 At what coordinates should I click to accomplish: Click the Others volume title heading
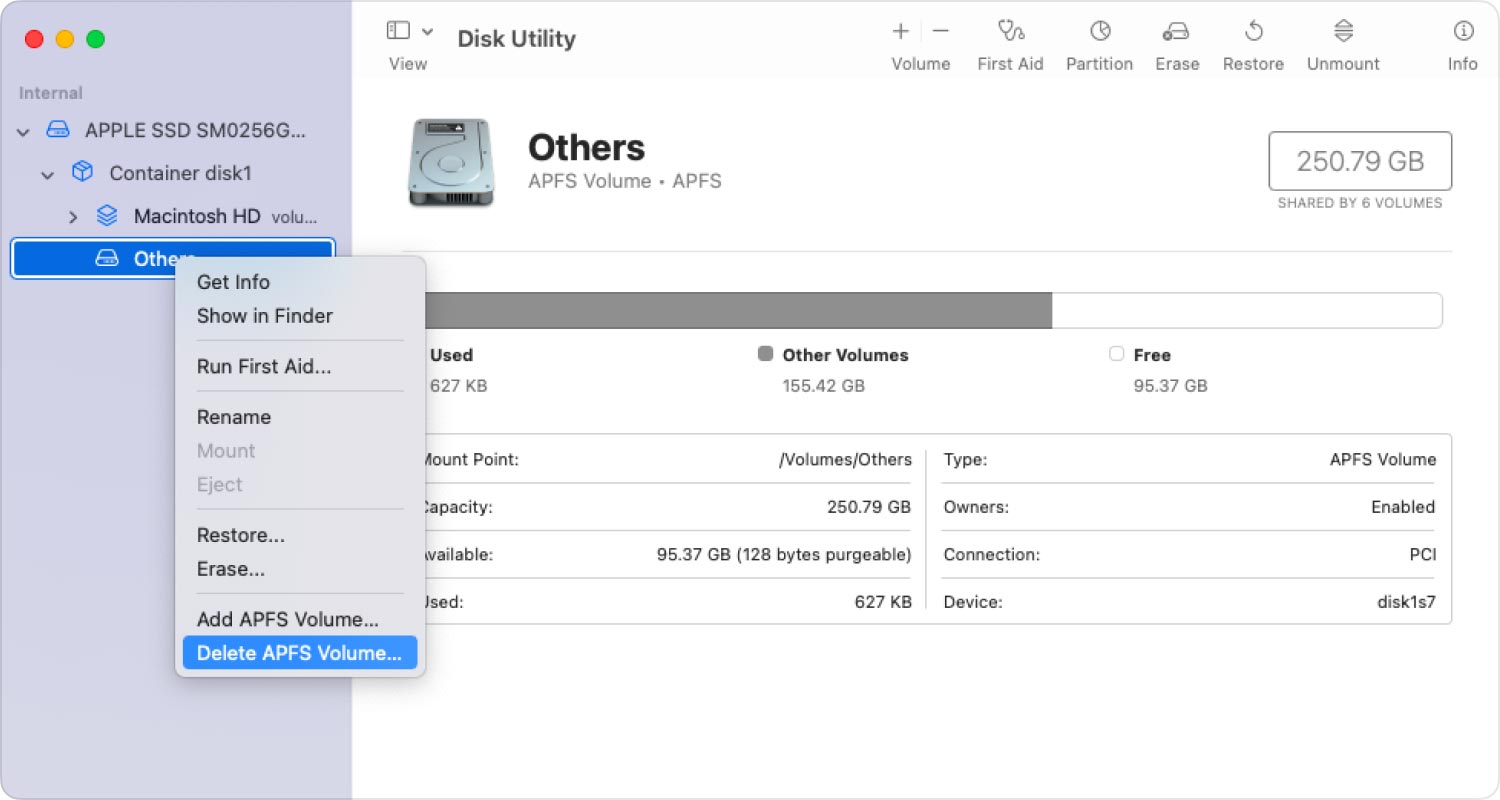click(x=586, y=148)
